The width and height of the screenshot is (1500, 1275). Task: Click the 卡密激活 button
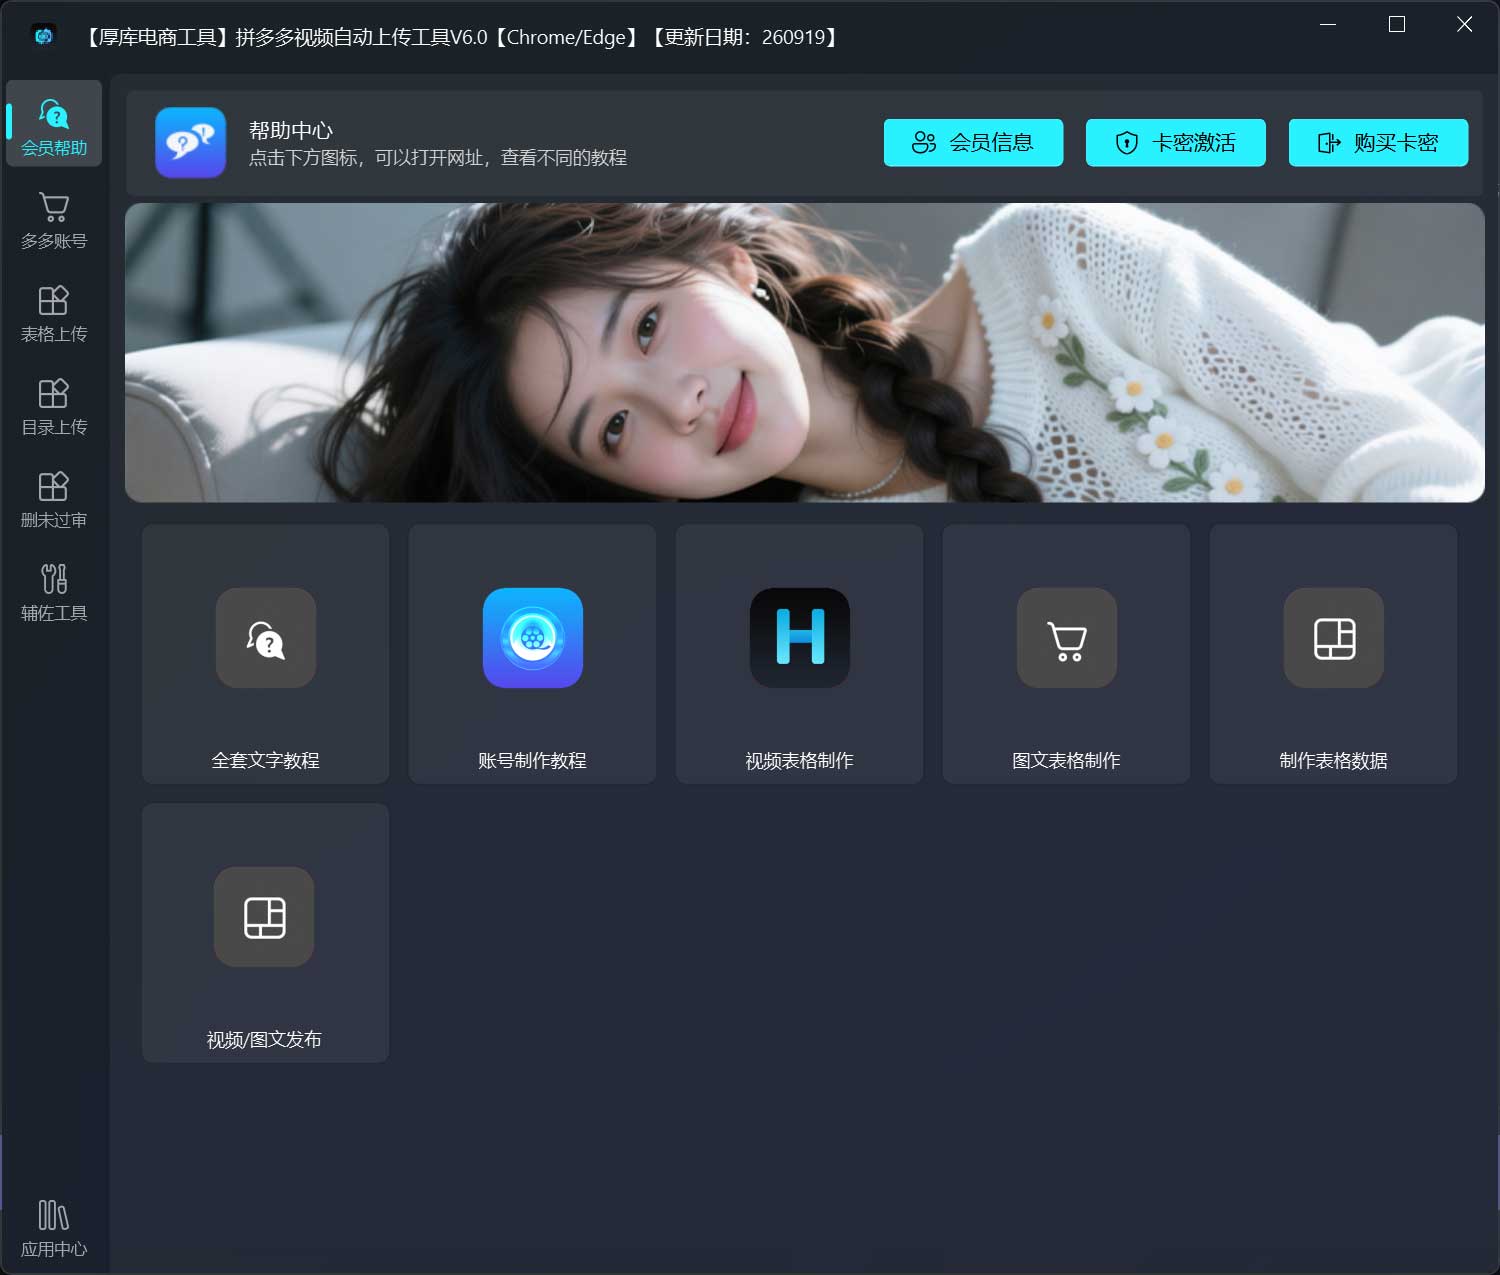pos(1176,143)
